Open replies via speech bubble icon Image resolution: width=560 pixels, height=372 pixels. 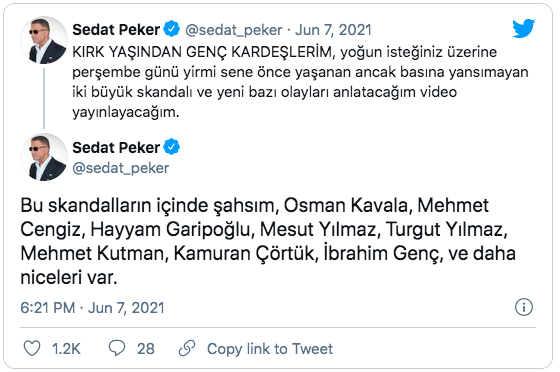click(x=117, y=348)
